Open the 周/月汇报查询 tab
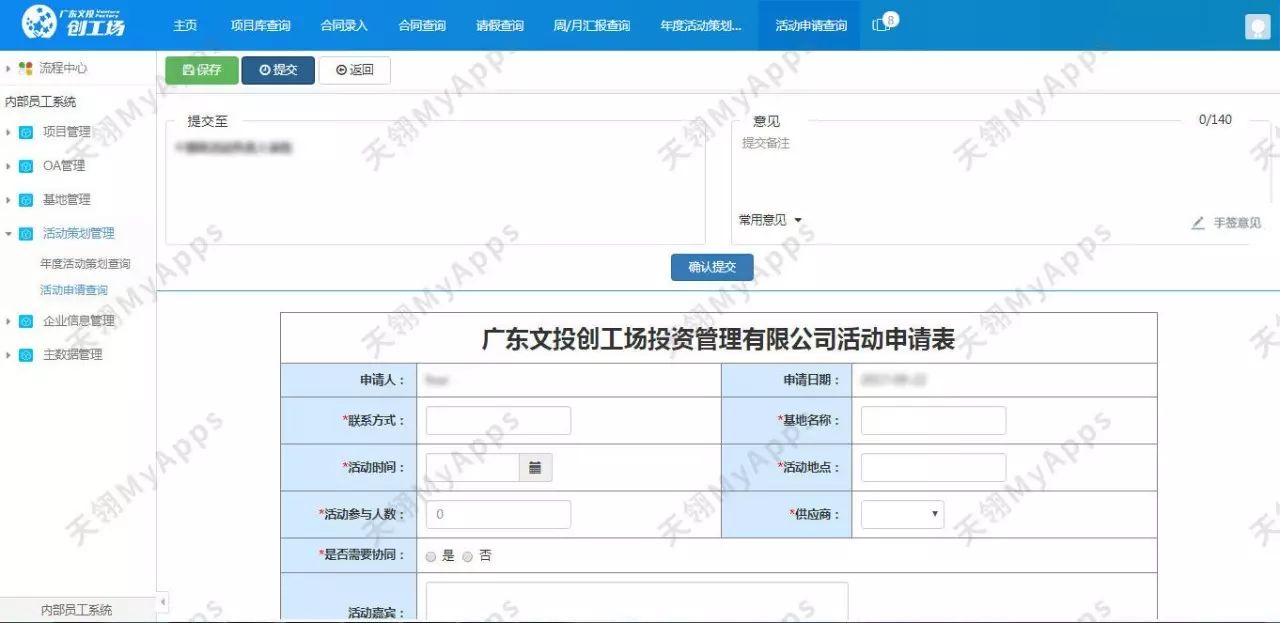 592,25
